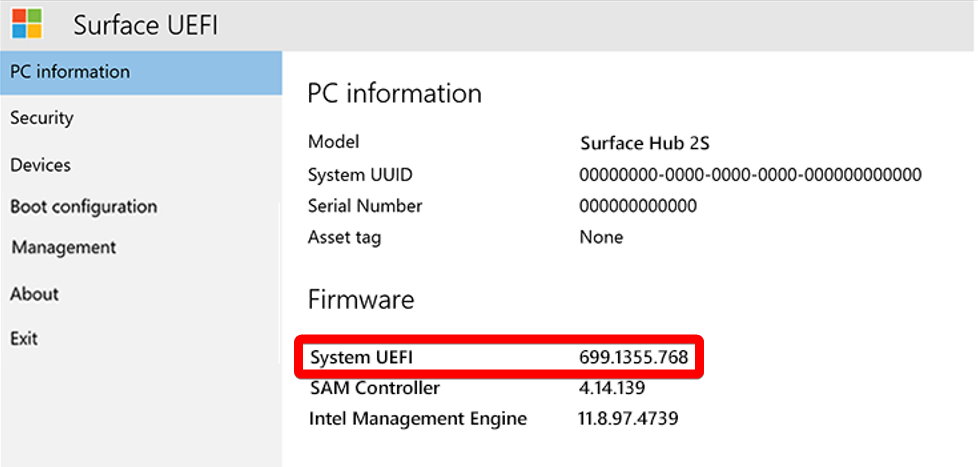Click the SAM Controller label
The width and height of the screenshot is (978, 467).
coord(375,388)
